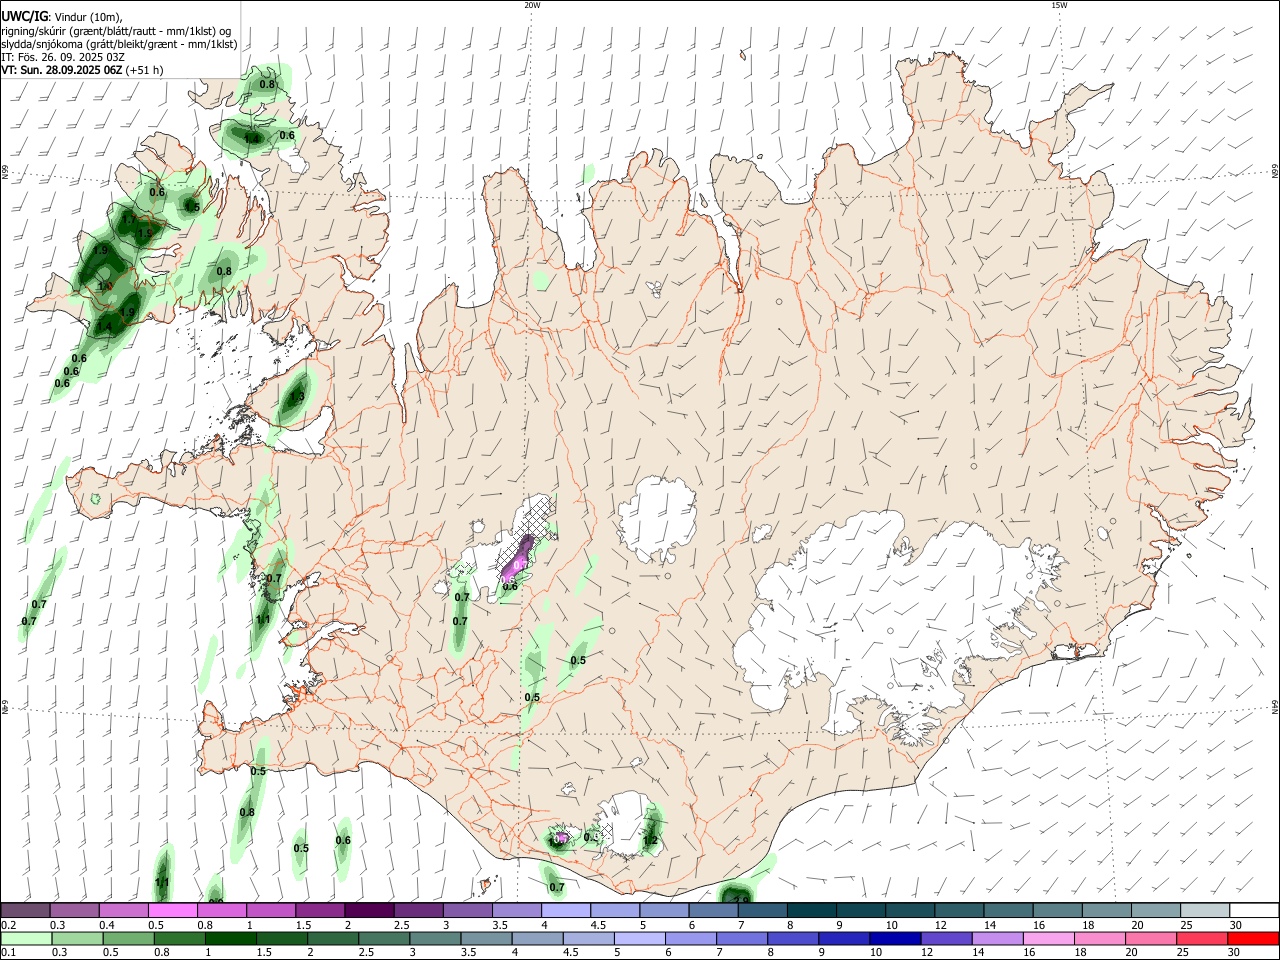Click the 'rigning/skúrir (grænt/blátt/rautt' legend description line
The image size is (1280, 960).
(x=116, y=31)
